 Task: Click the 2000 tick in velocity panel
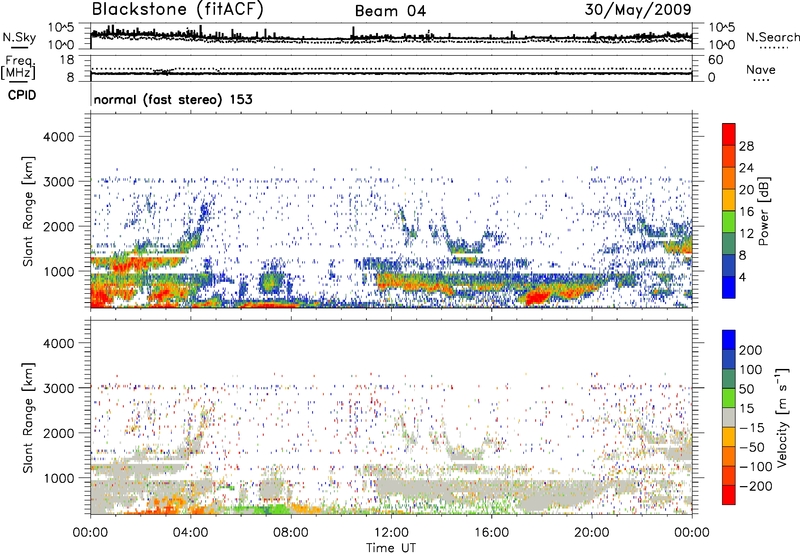(59, 433)
